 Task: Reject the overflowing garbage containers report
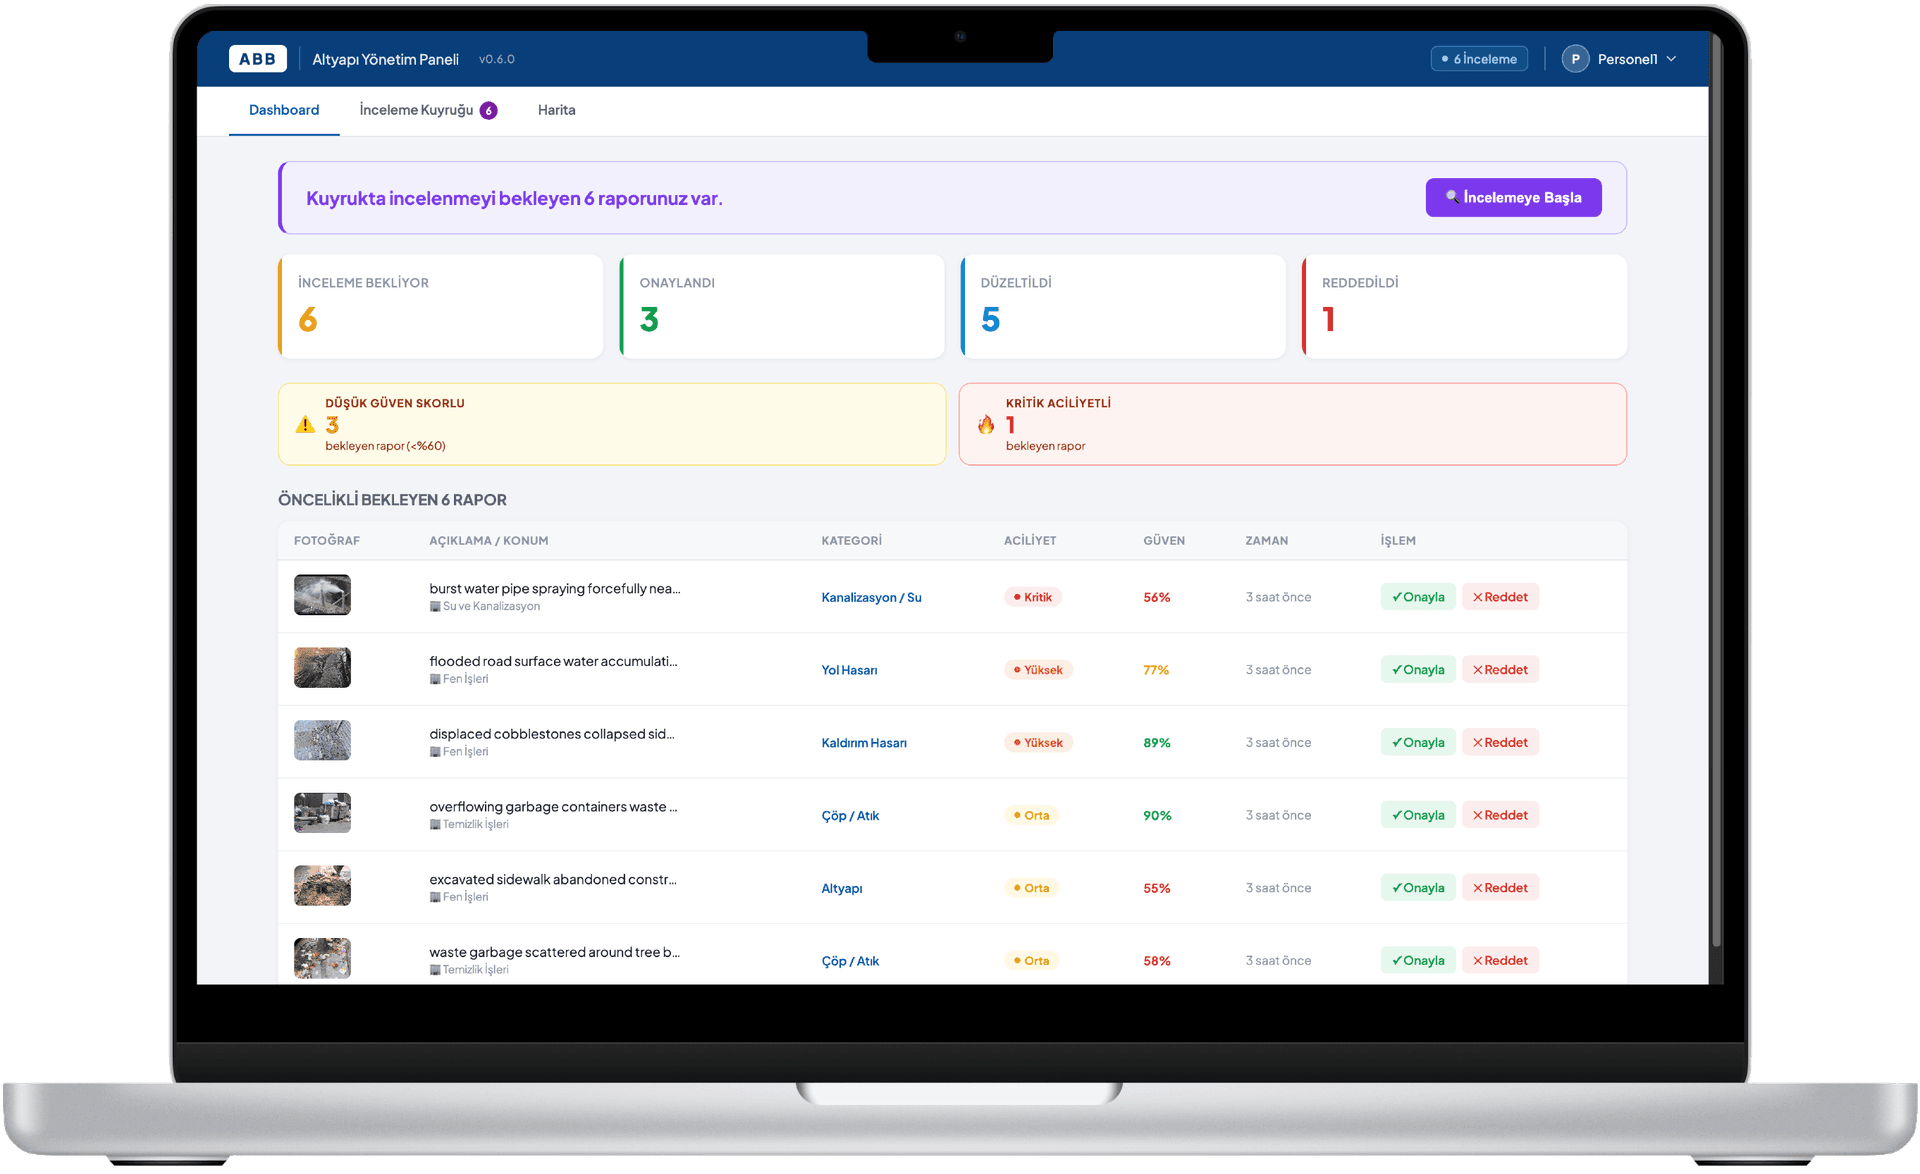pyautogui.click(x=1500, y=815)
